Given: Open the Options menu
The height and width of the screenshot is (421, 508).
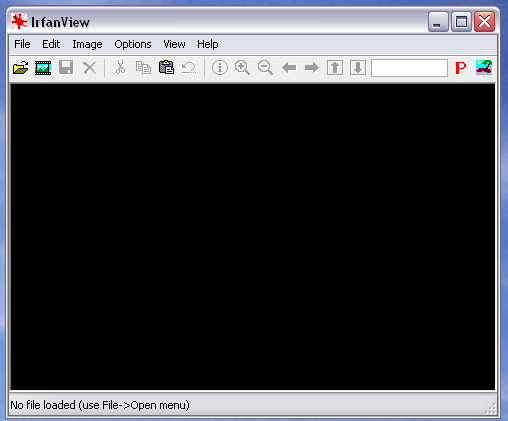Looking at the screenshot, I should (x=133, y=44).
